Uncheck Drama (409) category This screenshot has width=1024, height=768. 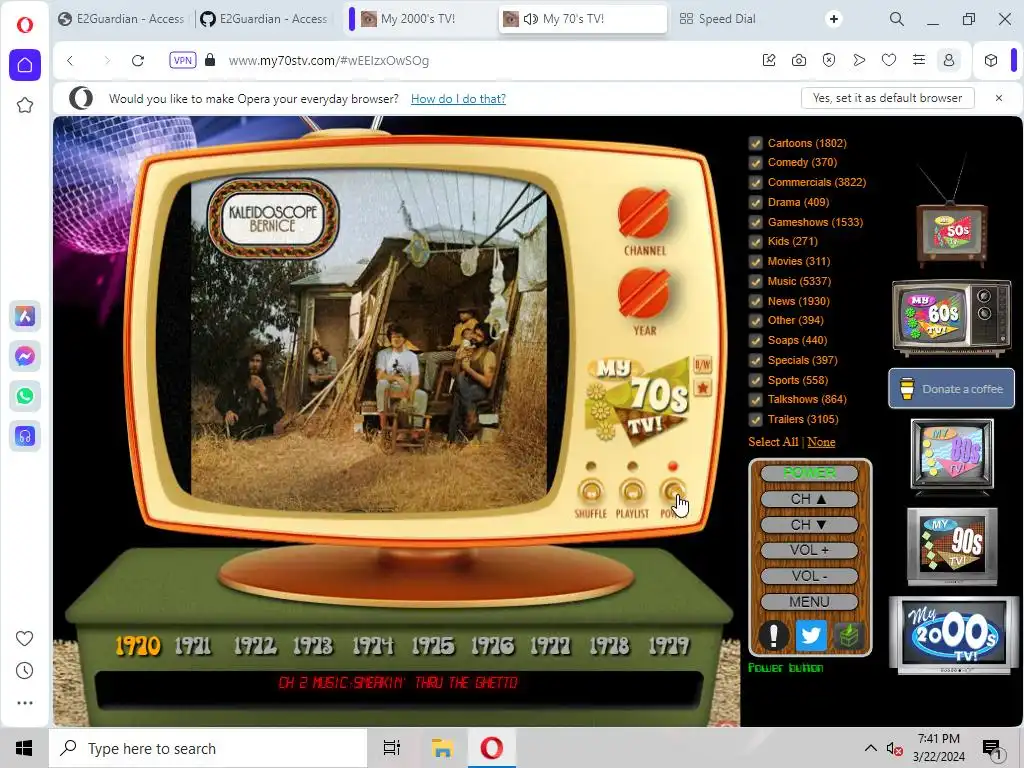tap(756, 202)
